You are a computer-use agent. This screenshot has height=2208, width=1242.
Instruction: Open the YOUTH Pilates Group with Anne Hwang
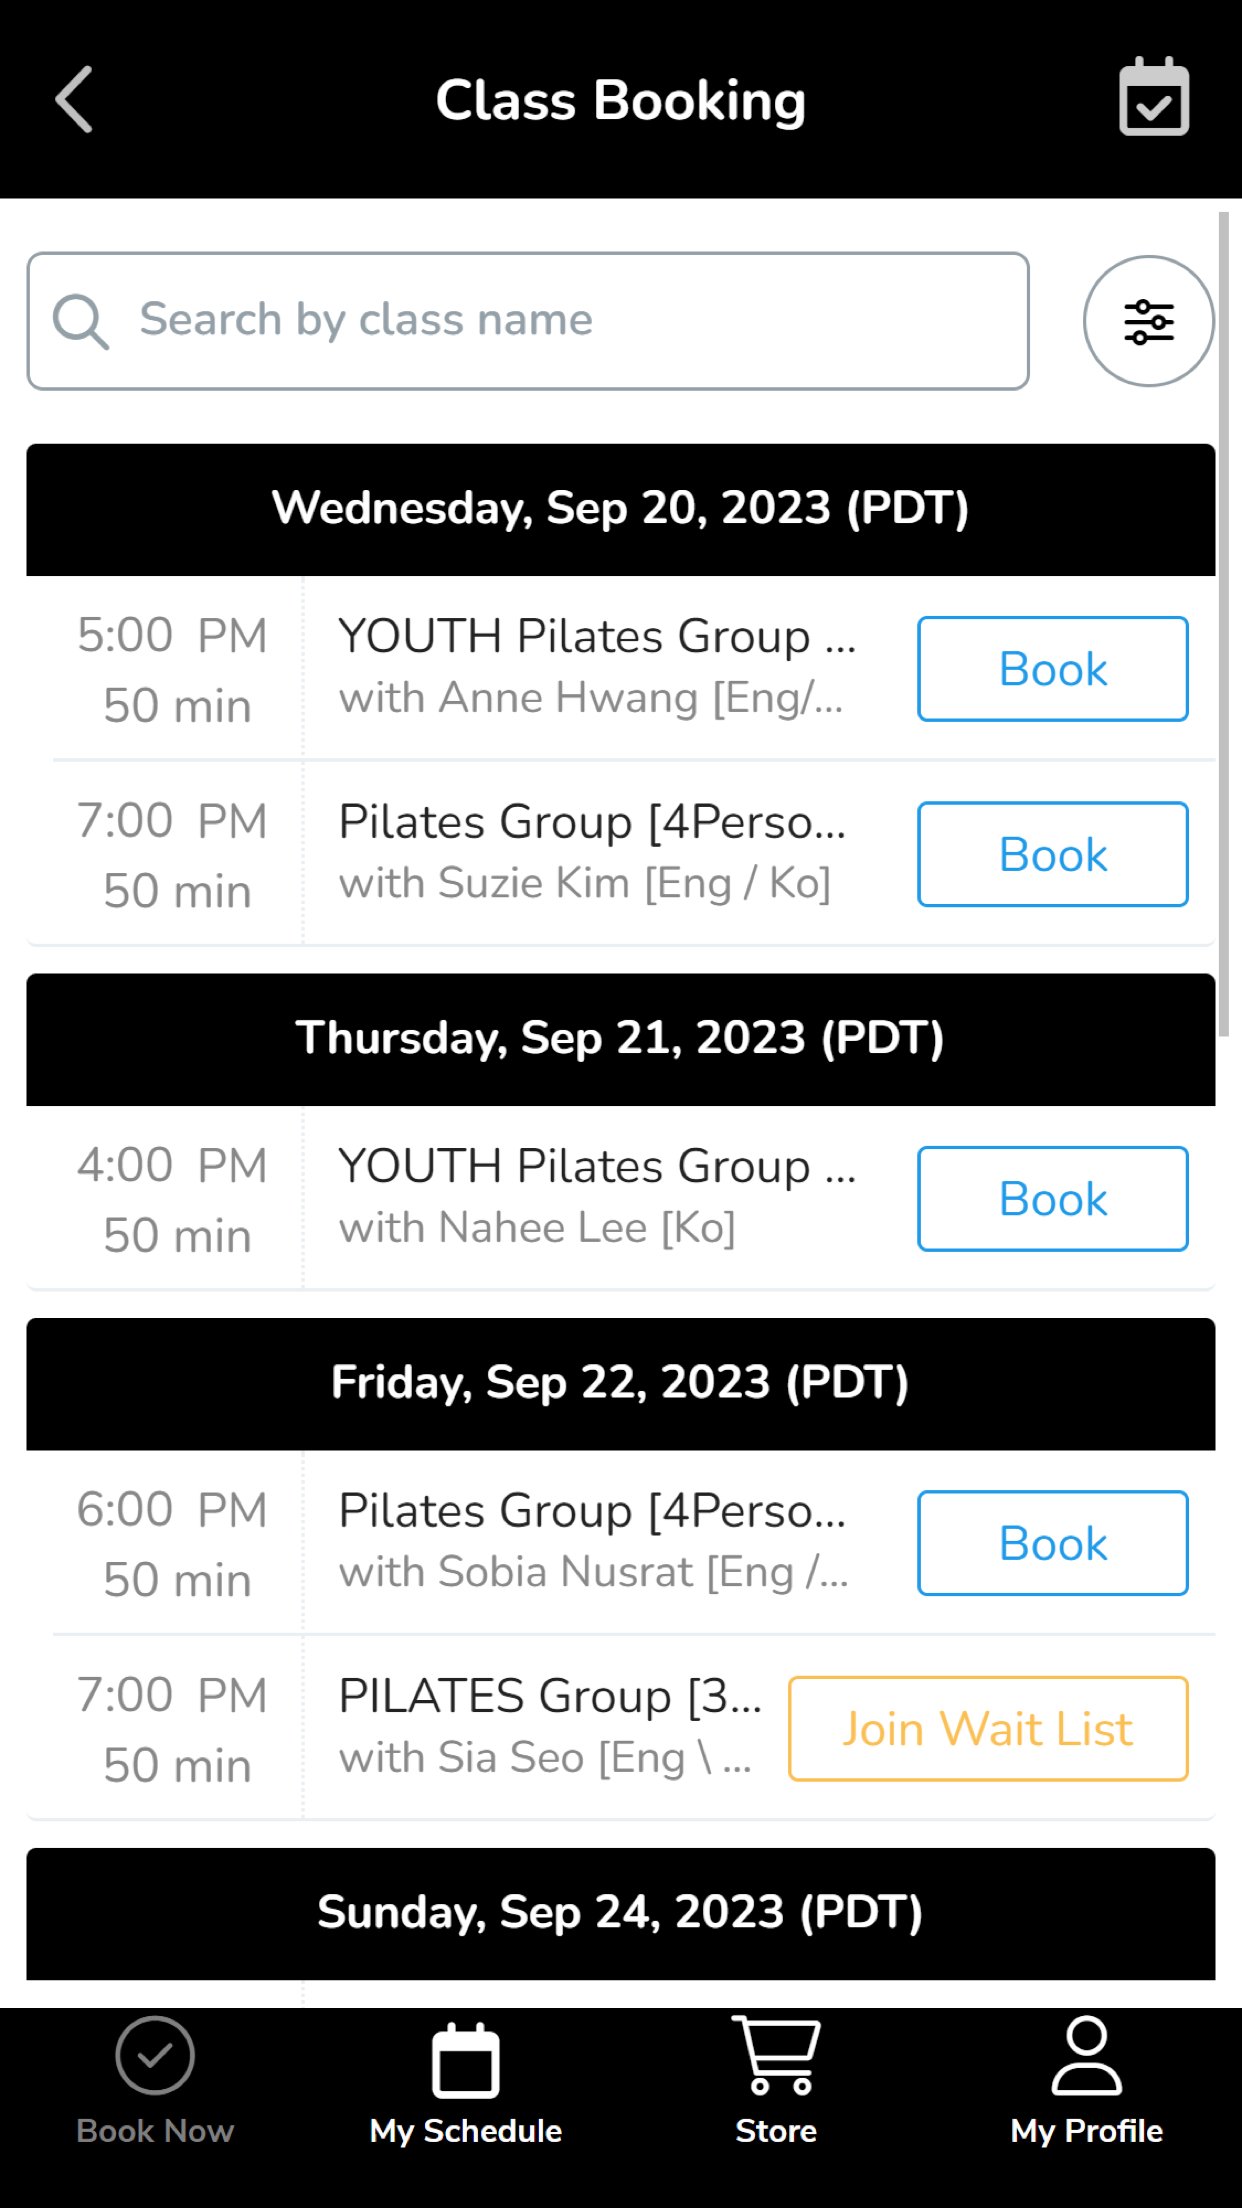point(596,666)
